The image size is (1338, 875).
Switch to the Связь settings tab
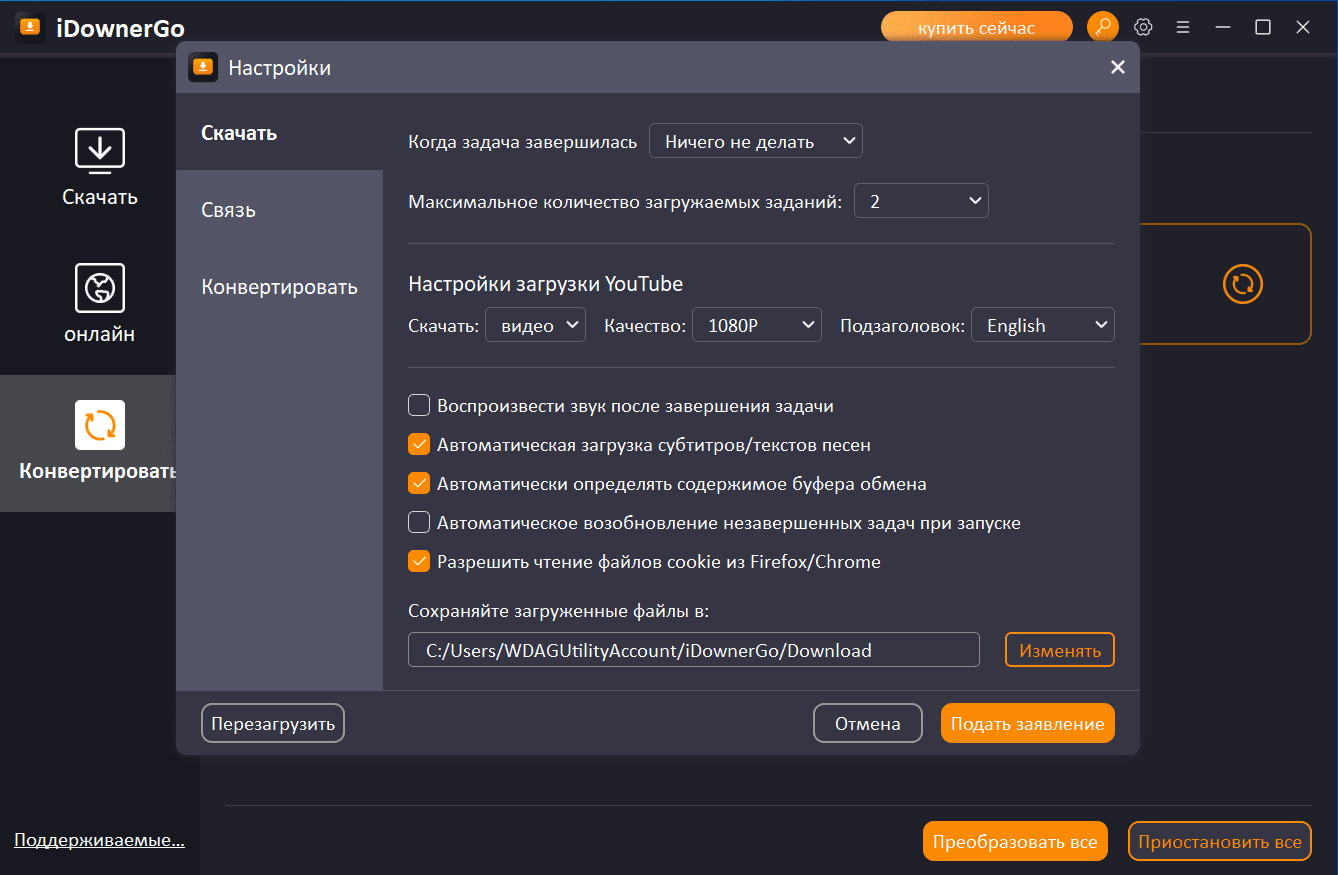(x=279, y=210)
